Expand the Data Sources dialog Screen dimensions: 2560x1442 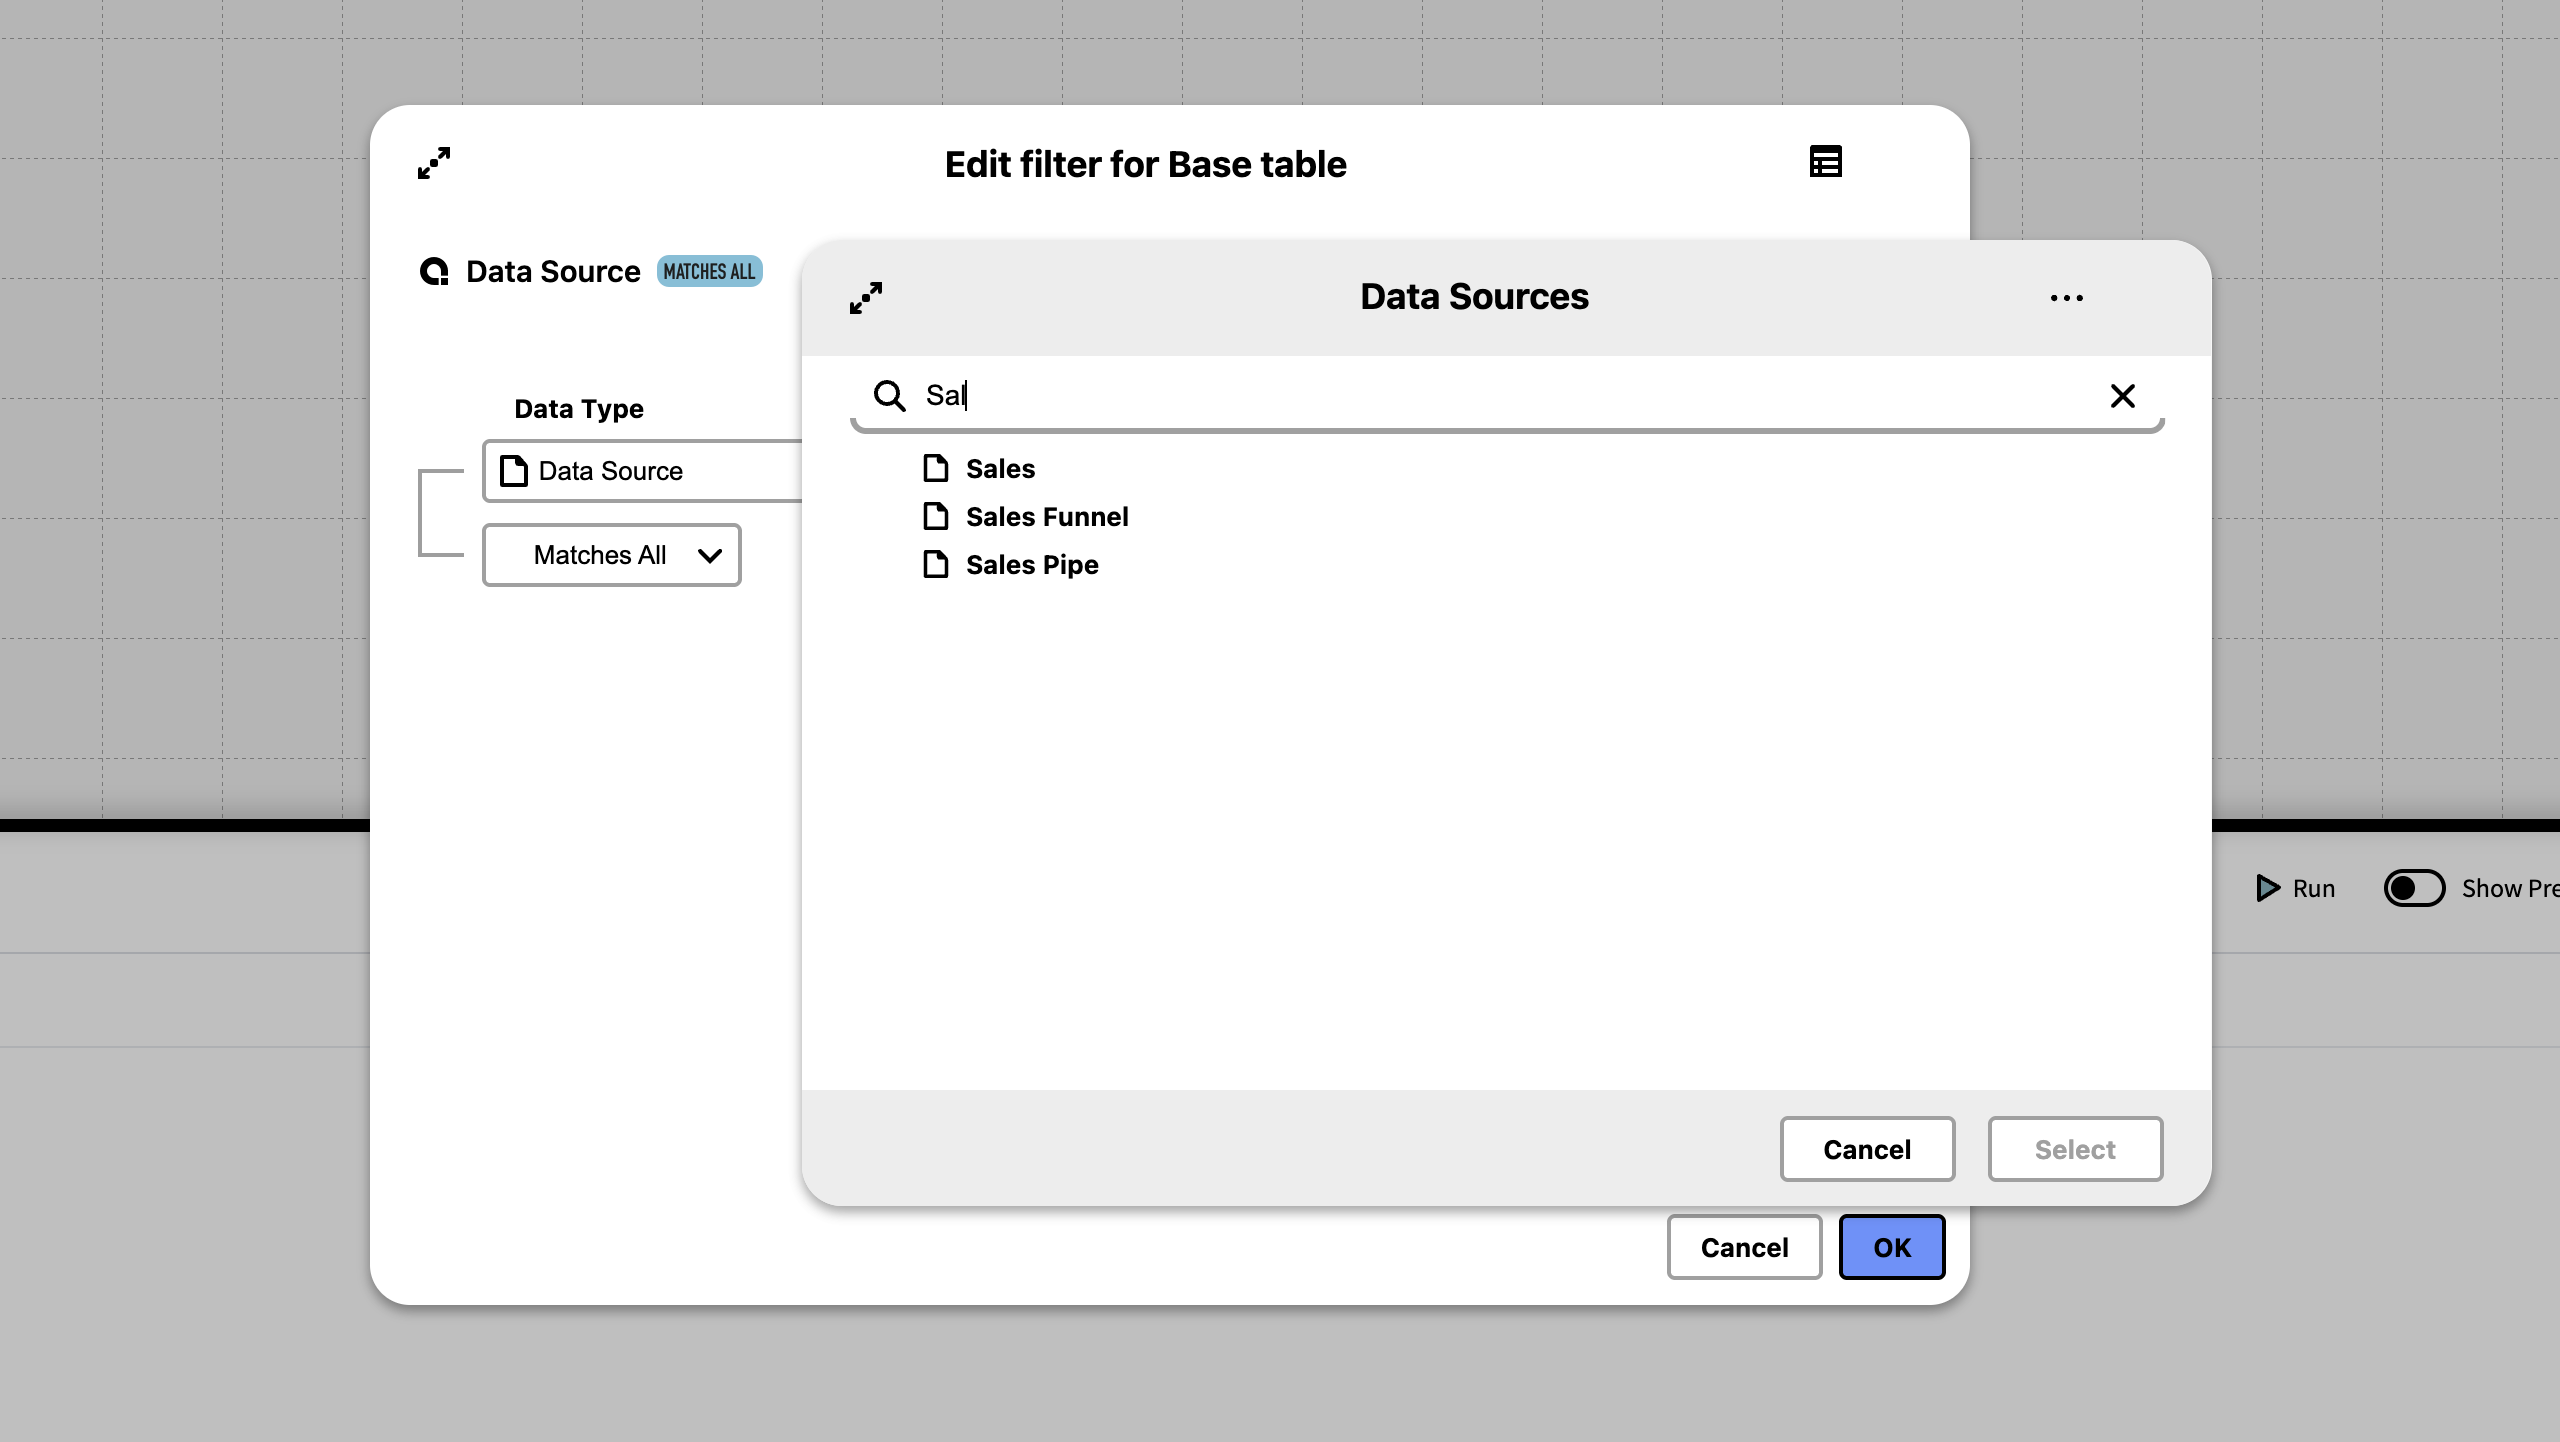pyautogui.click(x=866, y=297)
